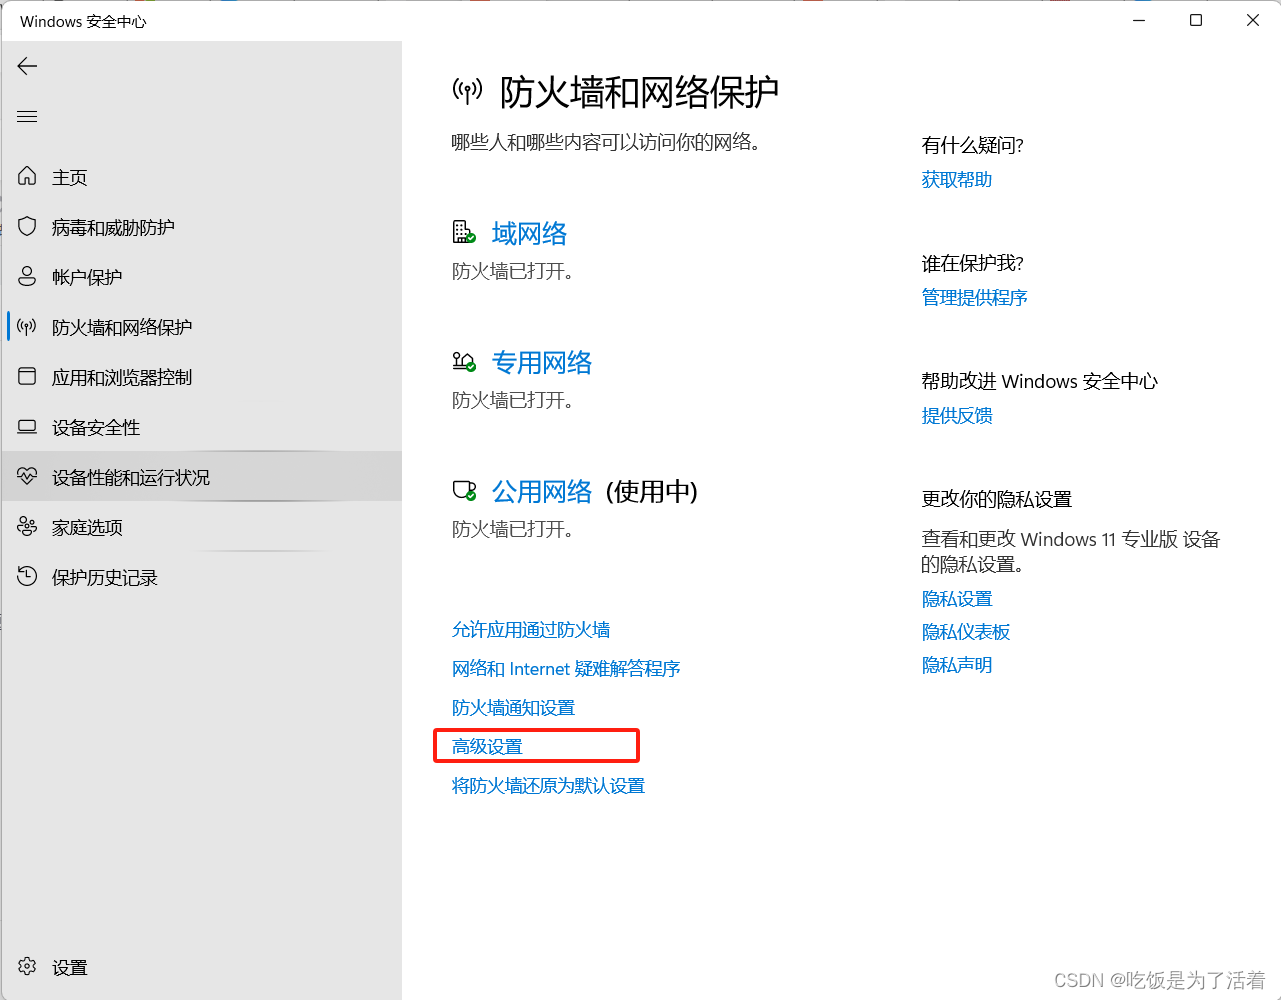
Task: Open 设备性能和运行状况 section
Action: click(x=131, y=477)
